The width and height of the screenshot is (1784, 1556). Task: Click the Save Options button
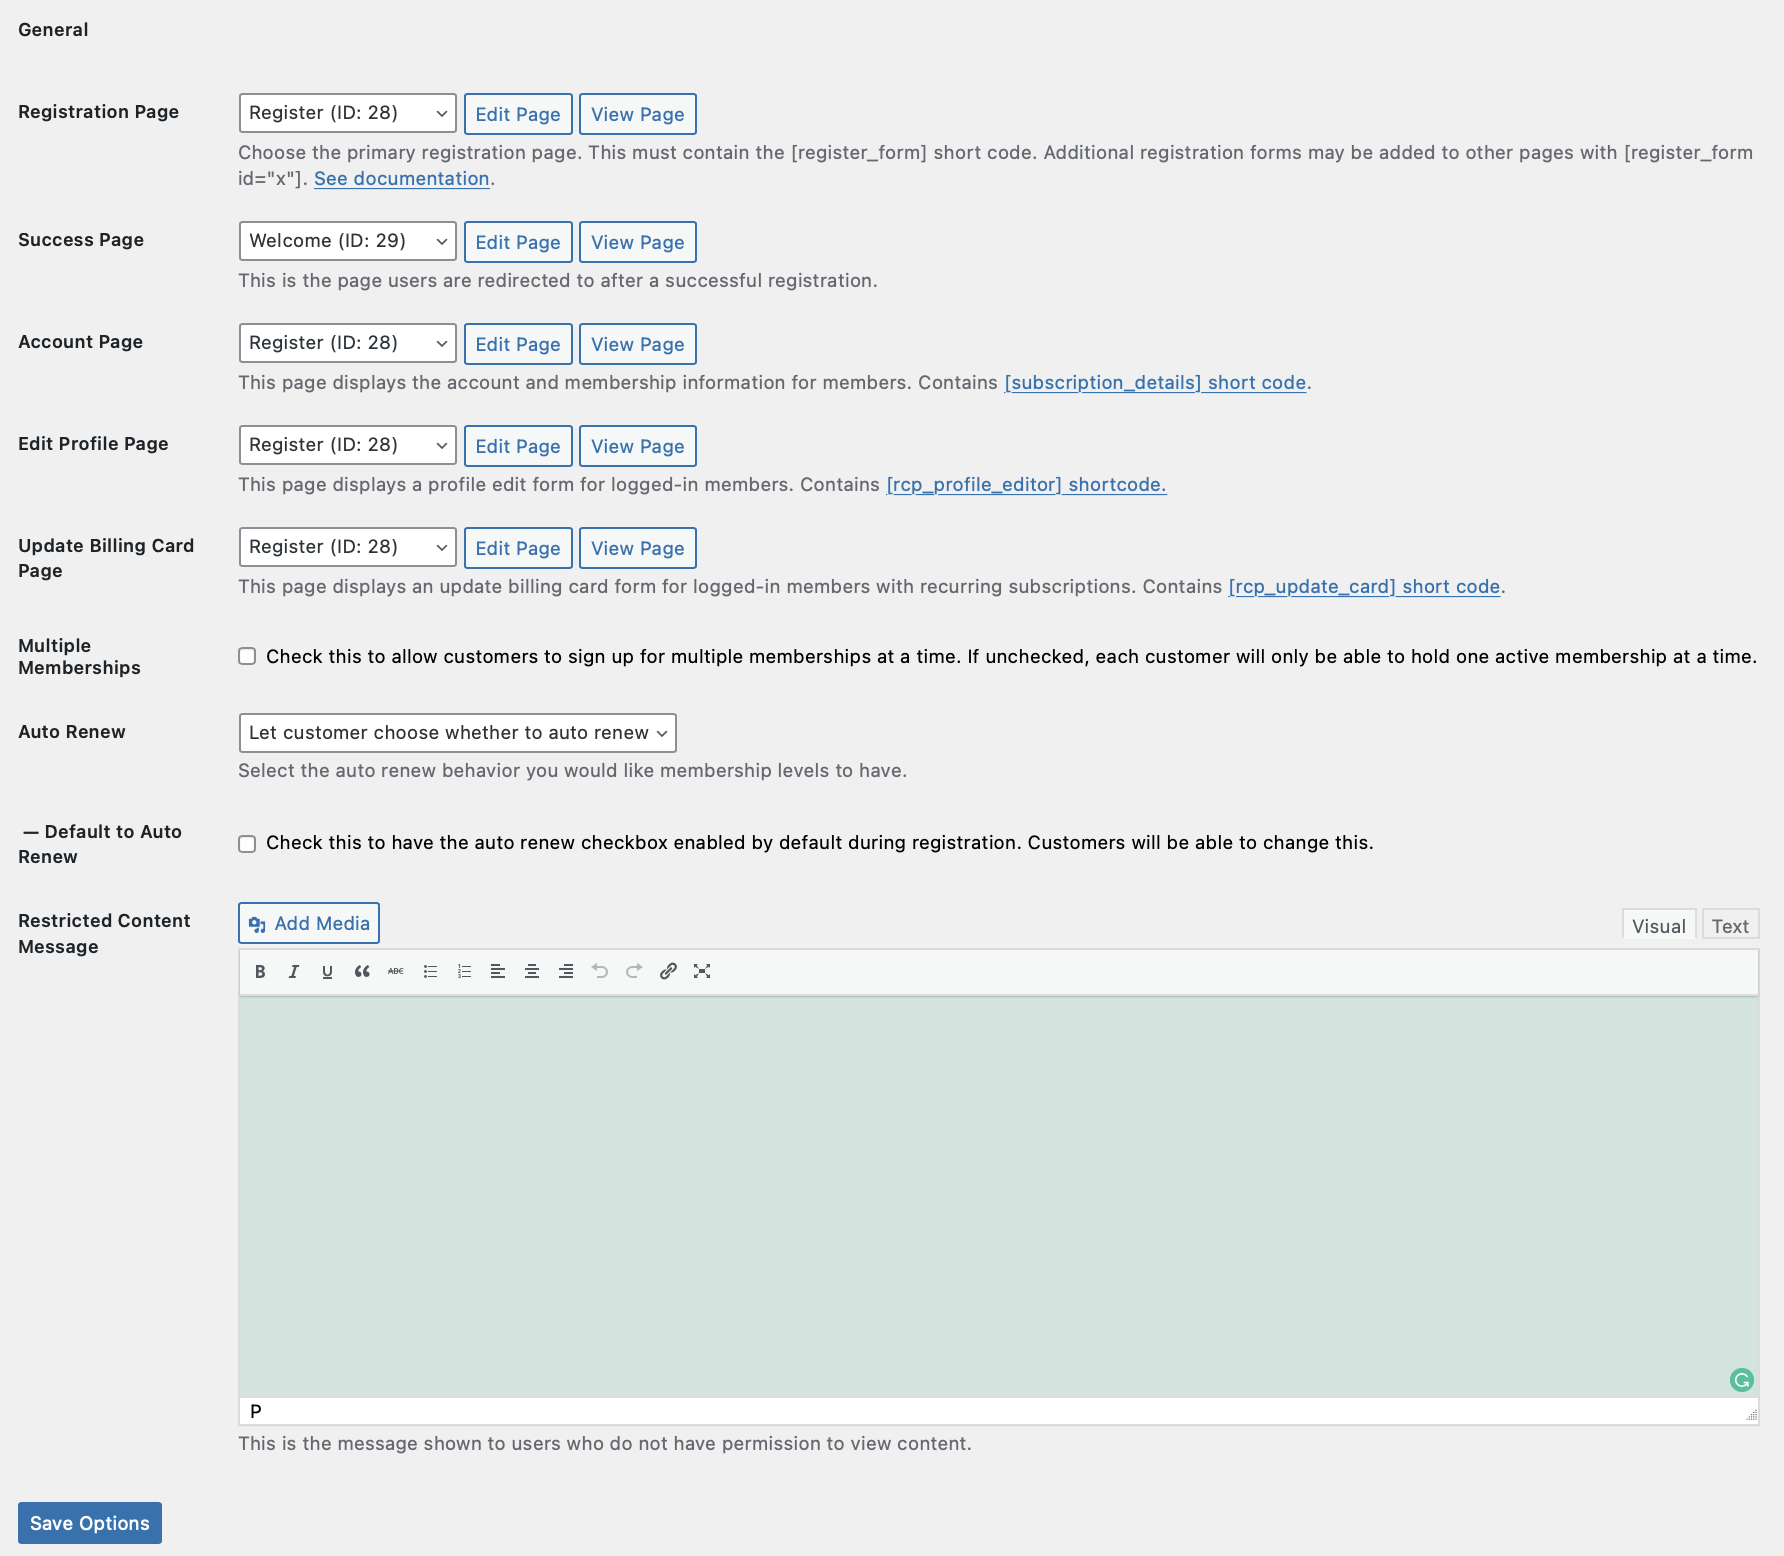click(x=90, y=1523)
